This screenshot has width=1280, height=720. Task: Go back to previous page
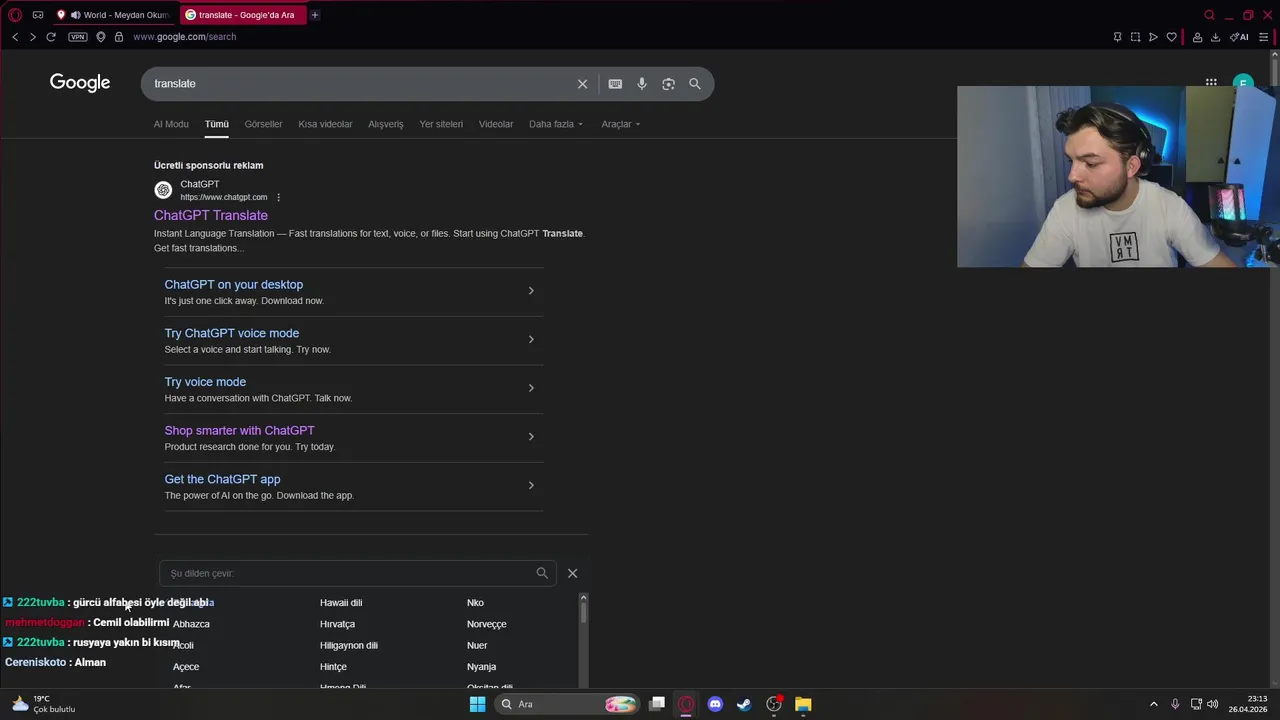tap(15, 37)
